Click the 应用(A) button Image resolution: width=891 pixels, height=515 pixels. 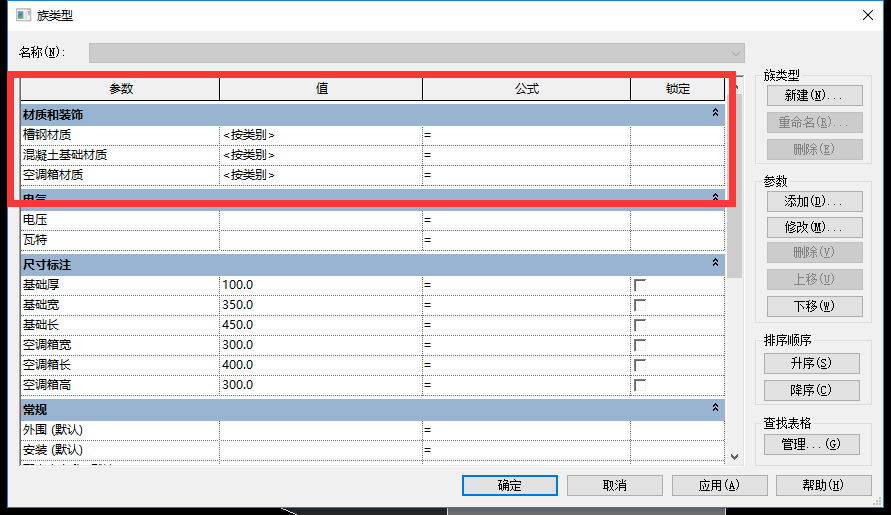(719, 485)
